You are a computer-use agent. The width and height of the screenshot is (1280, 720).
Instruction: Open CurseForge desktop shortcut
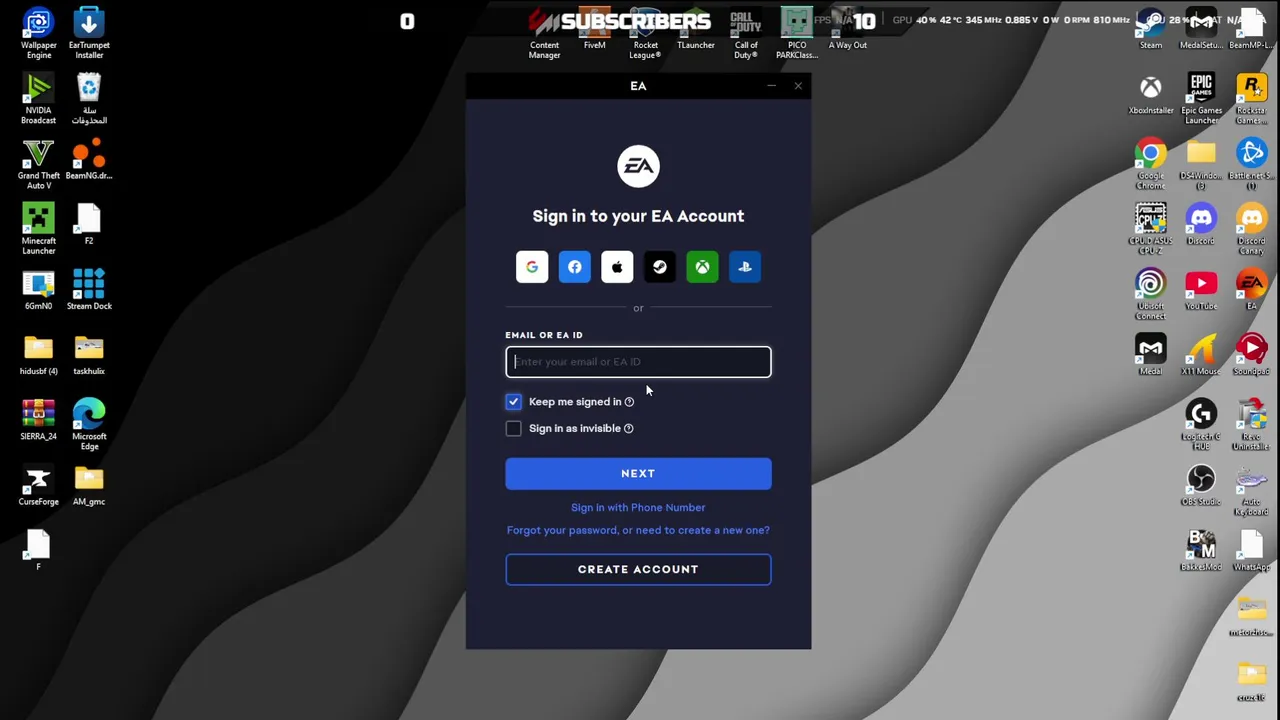click(x=38, y=485)
